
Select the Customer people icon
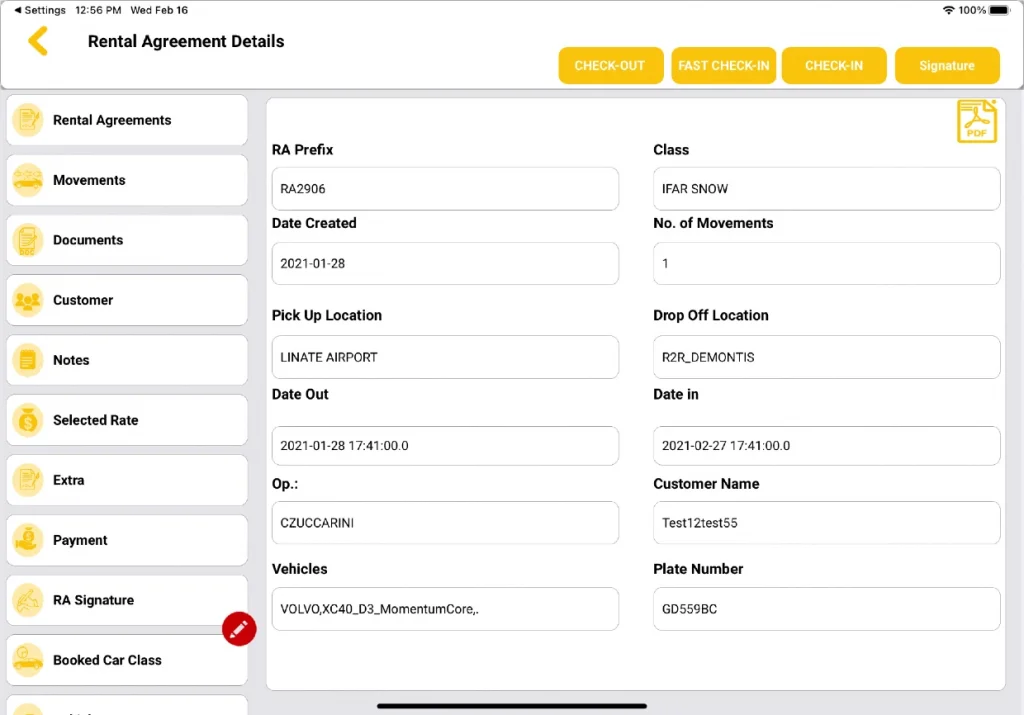pyautogui.click(x=27, y=300)
